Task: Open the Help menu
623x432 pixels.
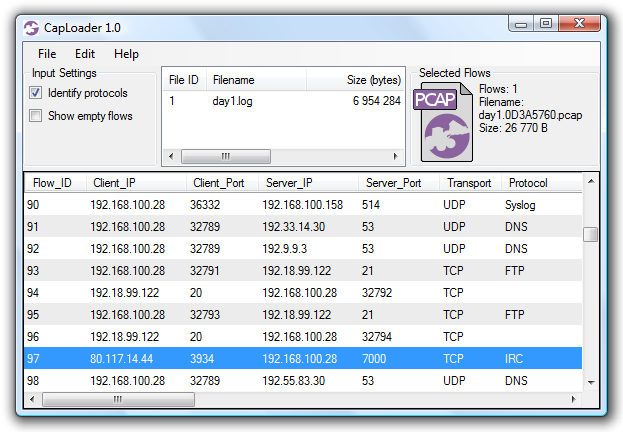Action: point(126,54)
